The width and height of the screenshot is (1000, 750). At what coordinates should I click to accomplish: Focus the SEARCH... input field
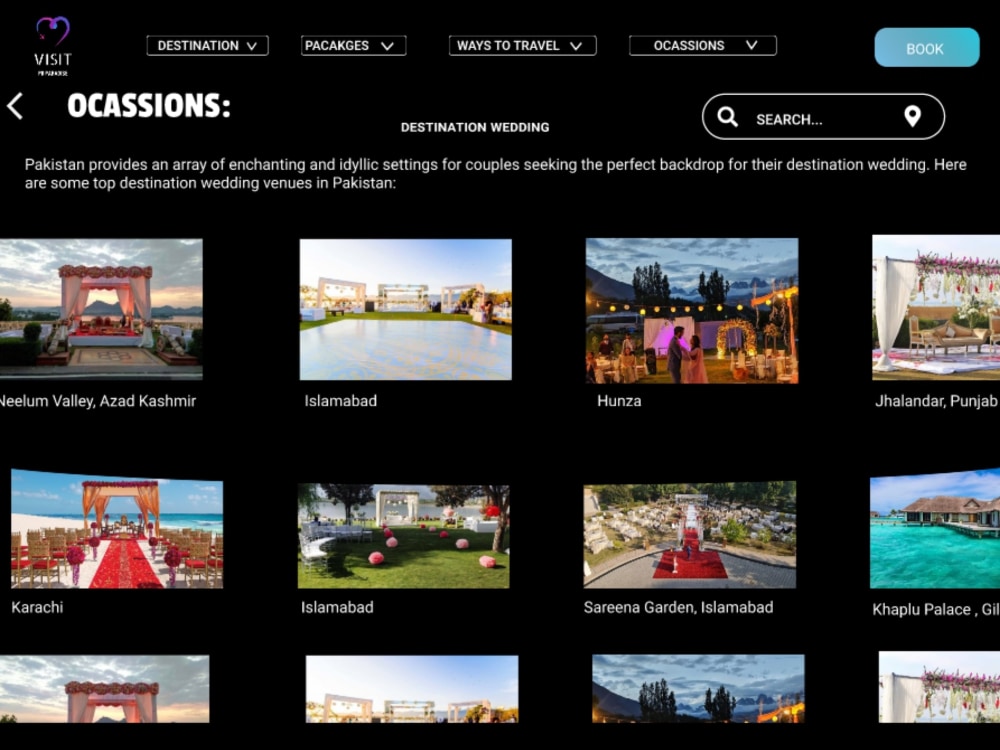[x=823, y=117]
